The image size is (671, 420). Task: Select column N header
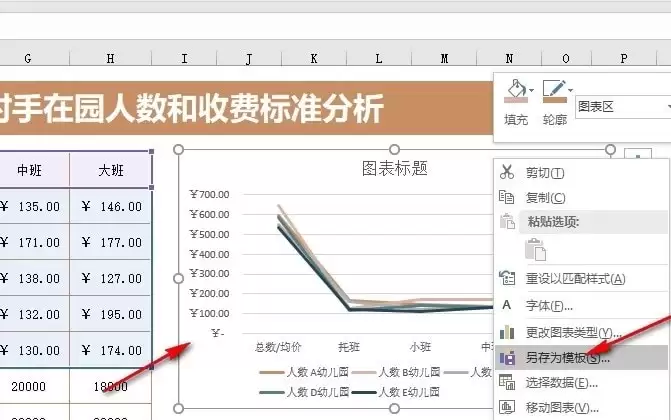509,59
